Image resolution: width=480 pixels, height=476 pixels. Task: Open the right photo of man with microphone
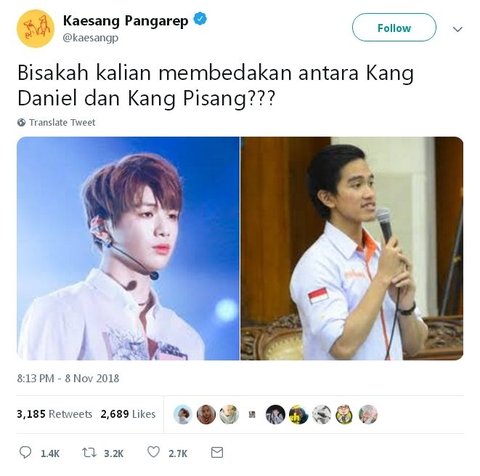coord(352,248)
